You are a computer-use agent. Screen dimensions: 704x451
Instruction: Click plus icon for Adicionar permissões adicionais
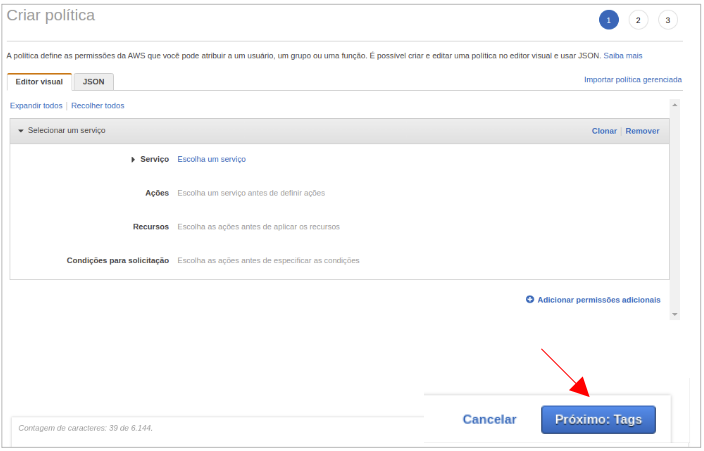530,300
